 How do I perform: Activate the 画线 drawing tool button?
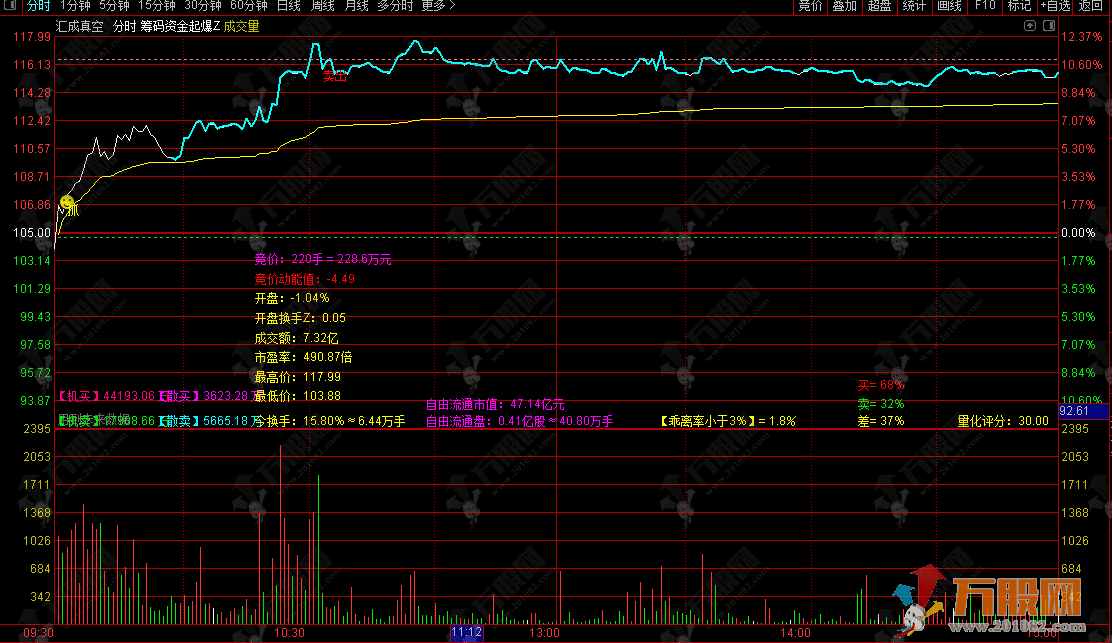click(949, 6)
